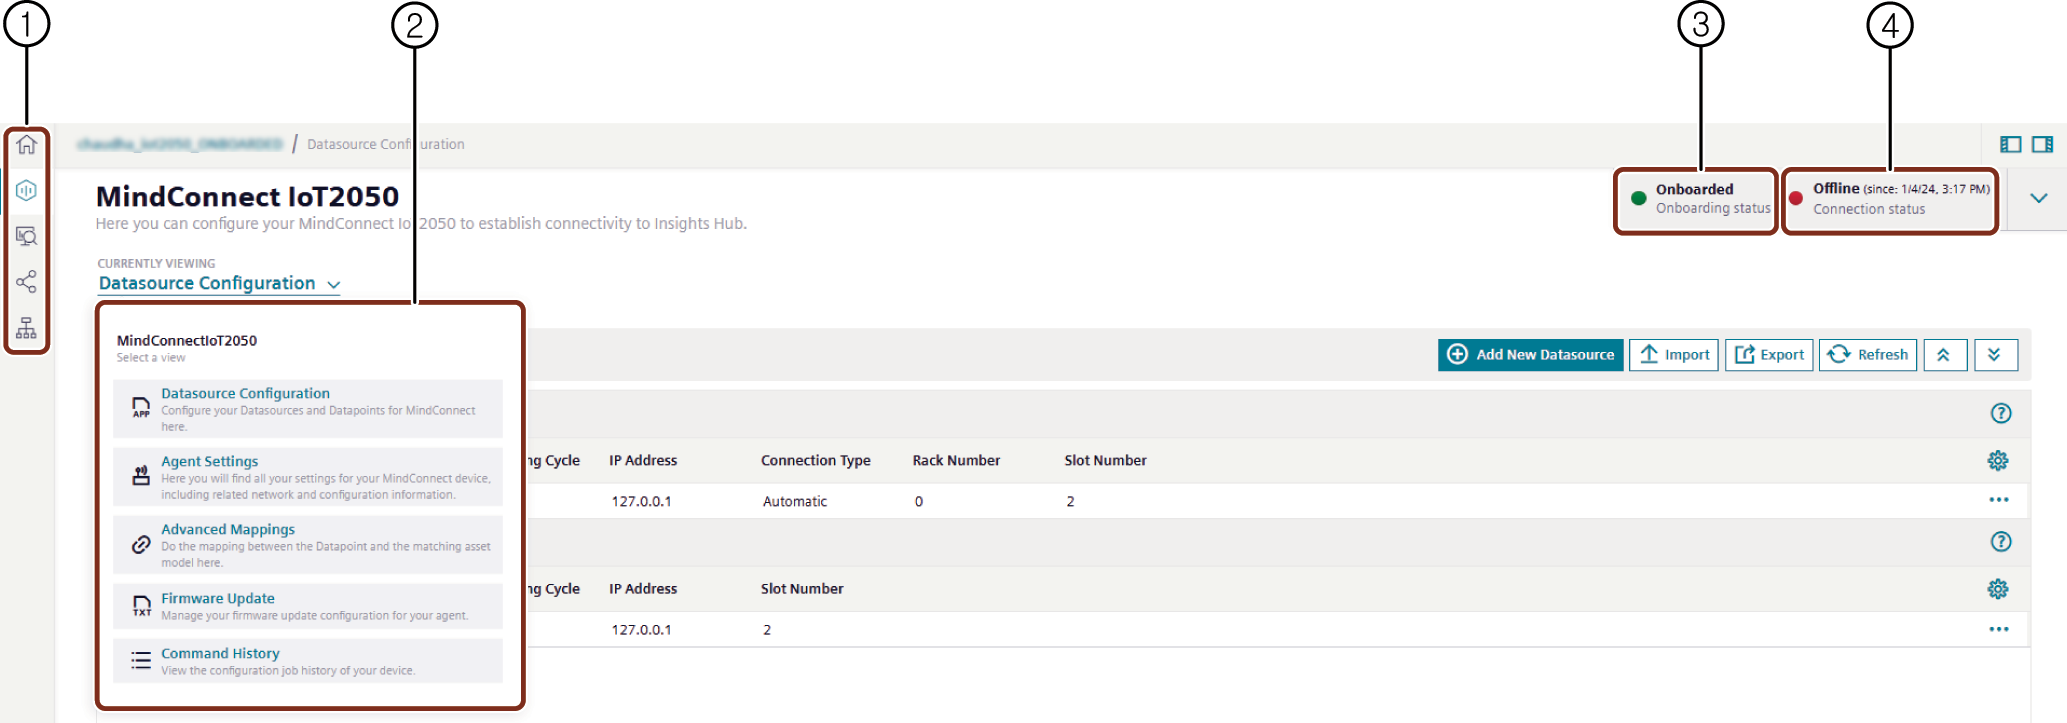
Task: Open the hierarchy tree icon in sidebar
Action: tap(27, 328)
